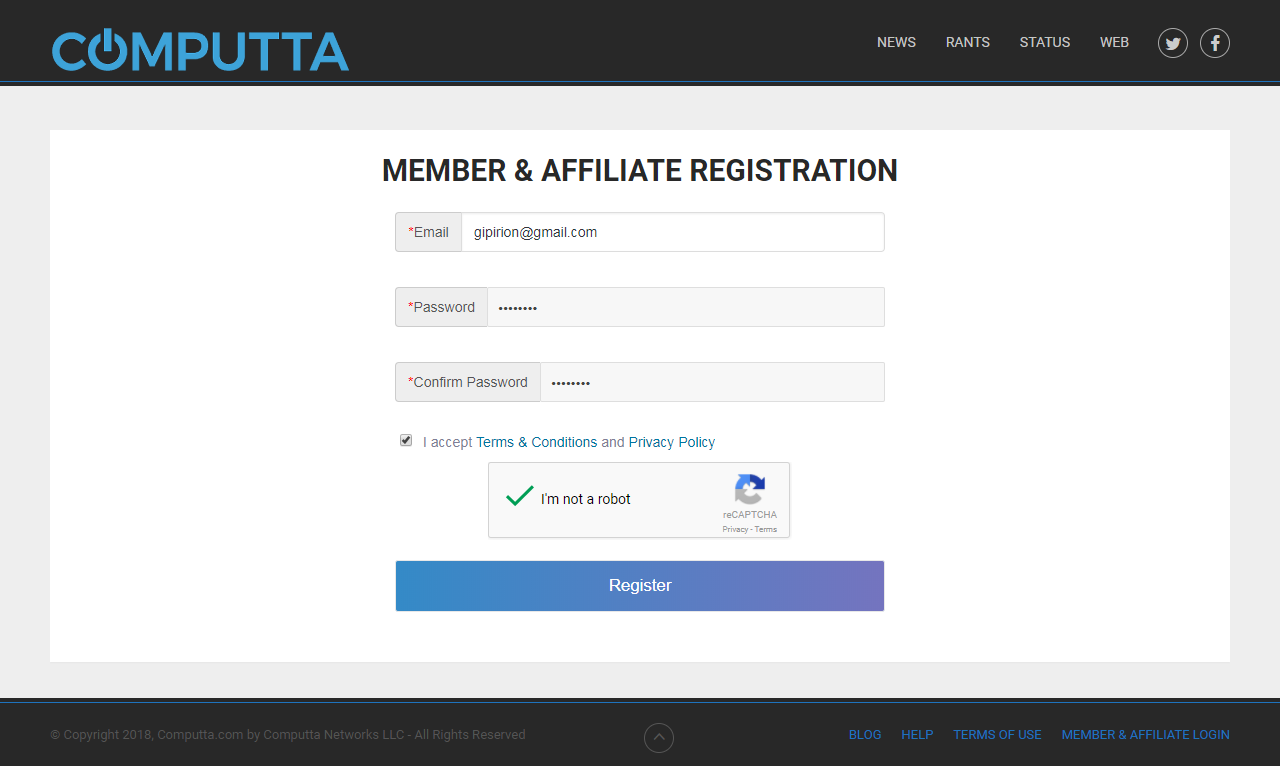Go to HELP in footer

[x=917, y=735]
